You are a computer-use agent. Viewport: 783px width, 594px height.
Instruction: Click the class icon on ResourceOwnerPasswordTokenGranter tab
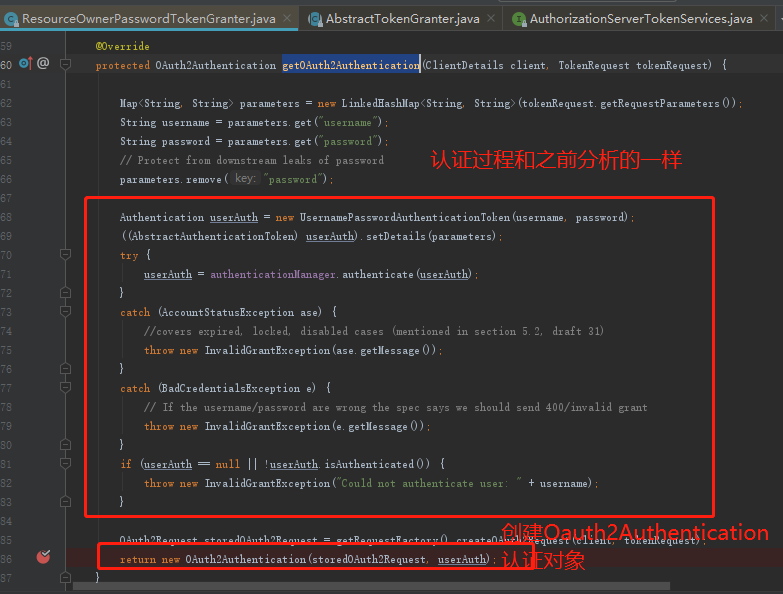11,19
